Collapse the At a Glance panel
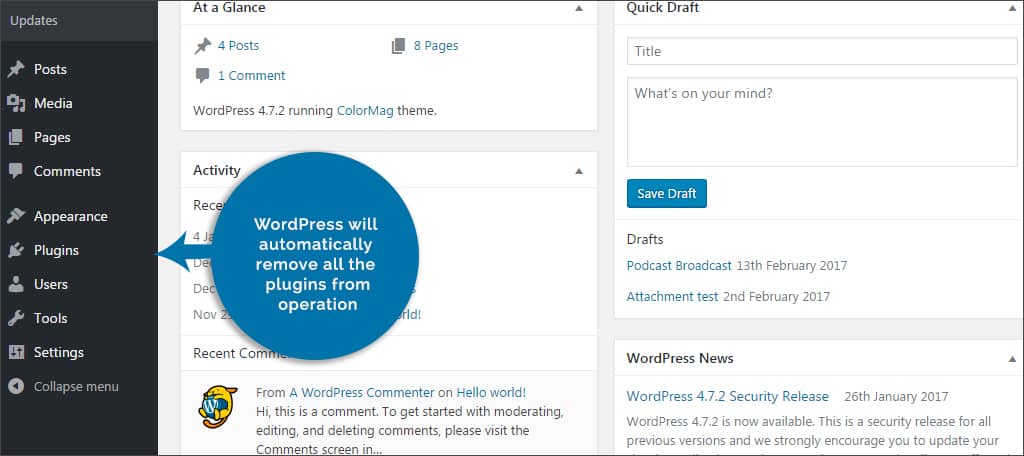The height and width of the screenshot is (456, 1024). point(579,8)
